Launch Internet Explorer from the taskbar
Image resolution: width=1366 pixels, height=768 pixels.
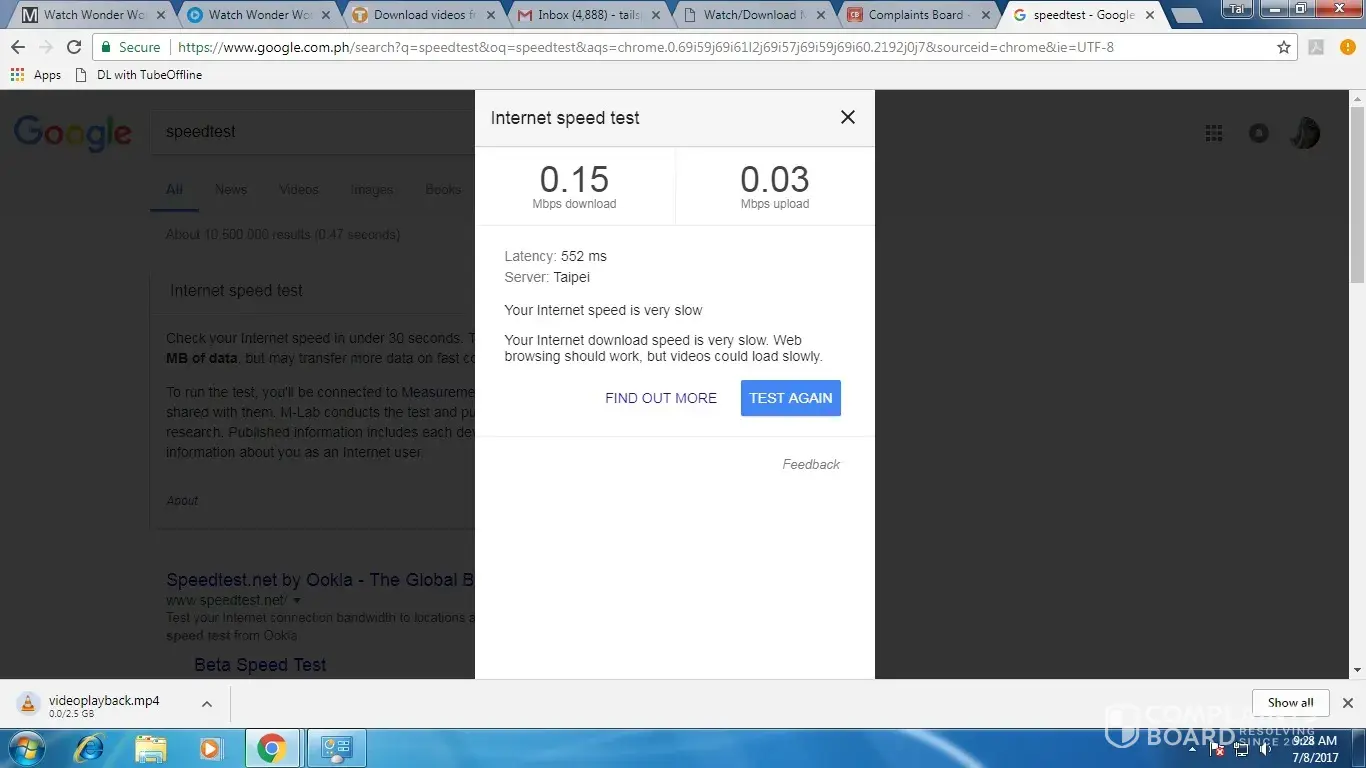click(89, 748)
